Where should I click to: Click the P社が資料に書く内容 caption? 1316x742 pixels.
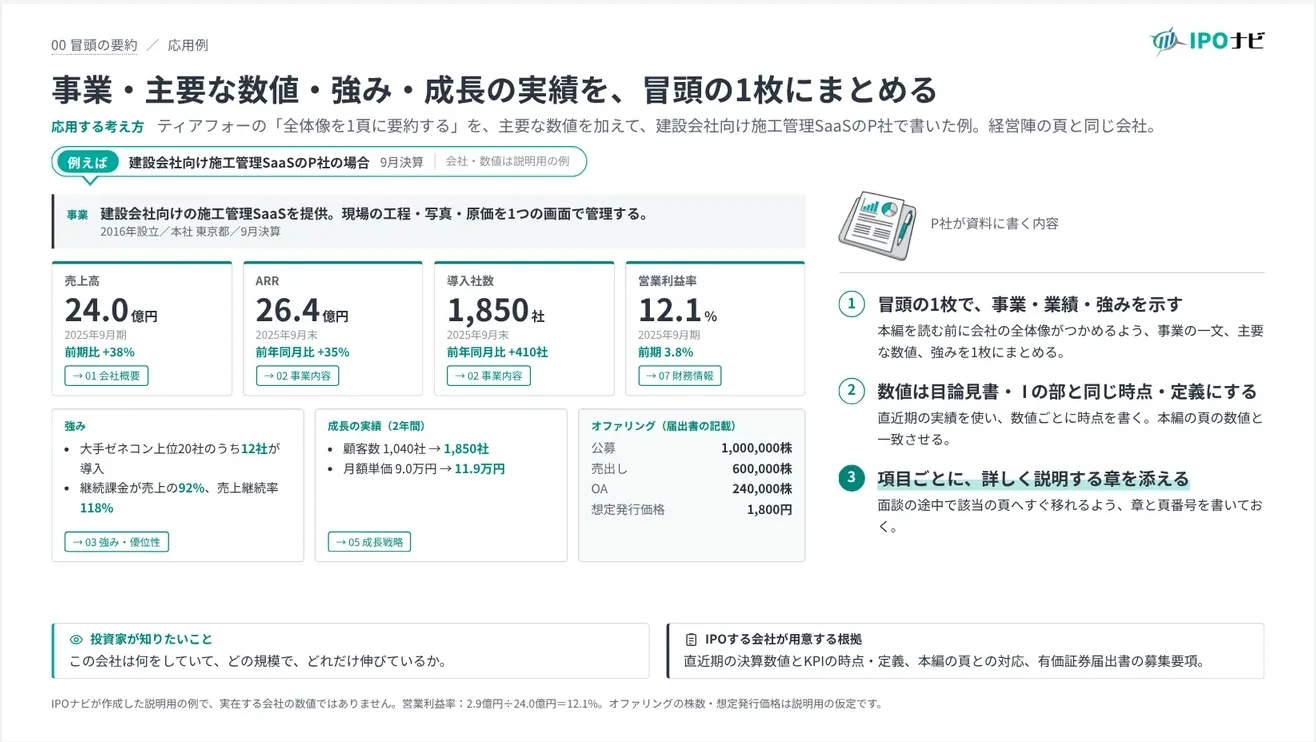click(x=994, y=223)
